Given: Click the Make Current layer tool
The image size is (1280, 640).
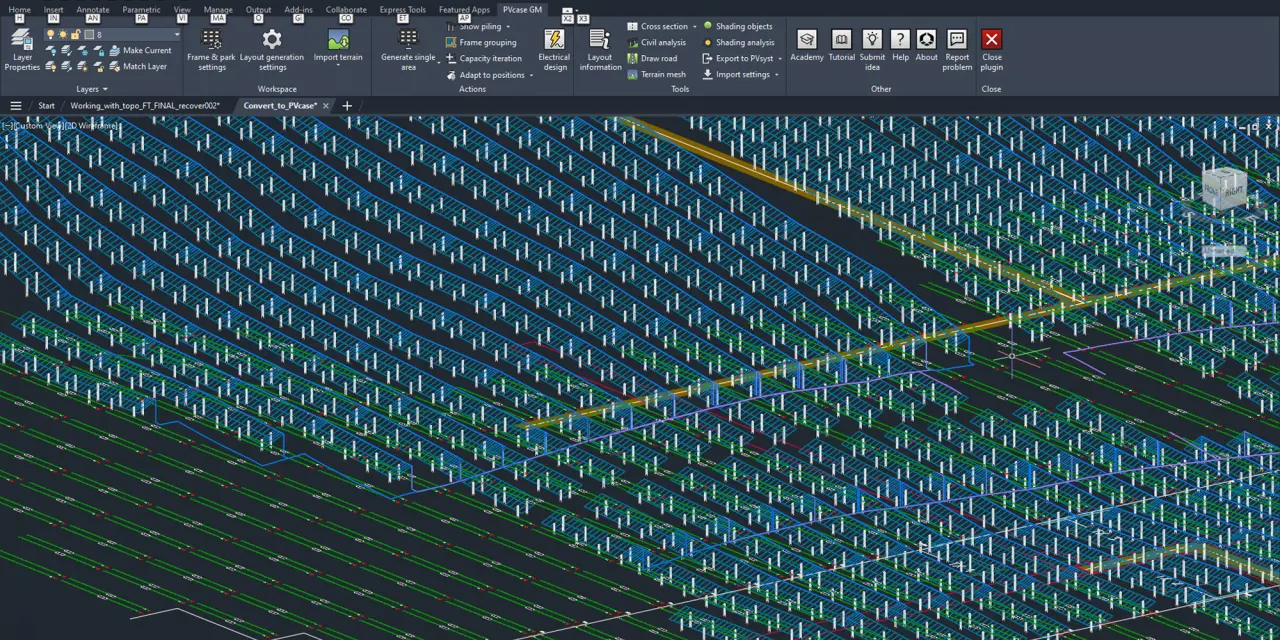Looking at the screenshot, I should [x=140, y=51].
